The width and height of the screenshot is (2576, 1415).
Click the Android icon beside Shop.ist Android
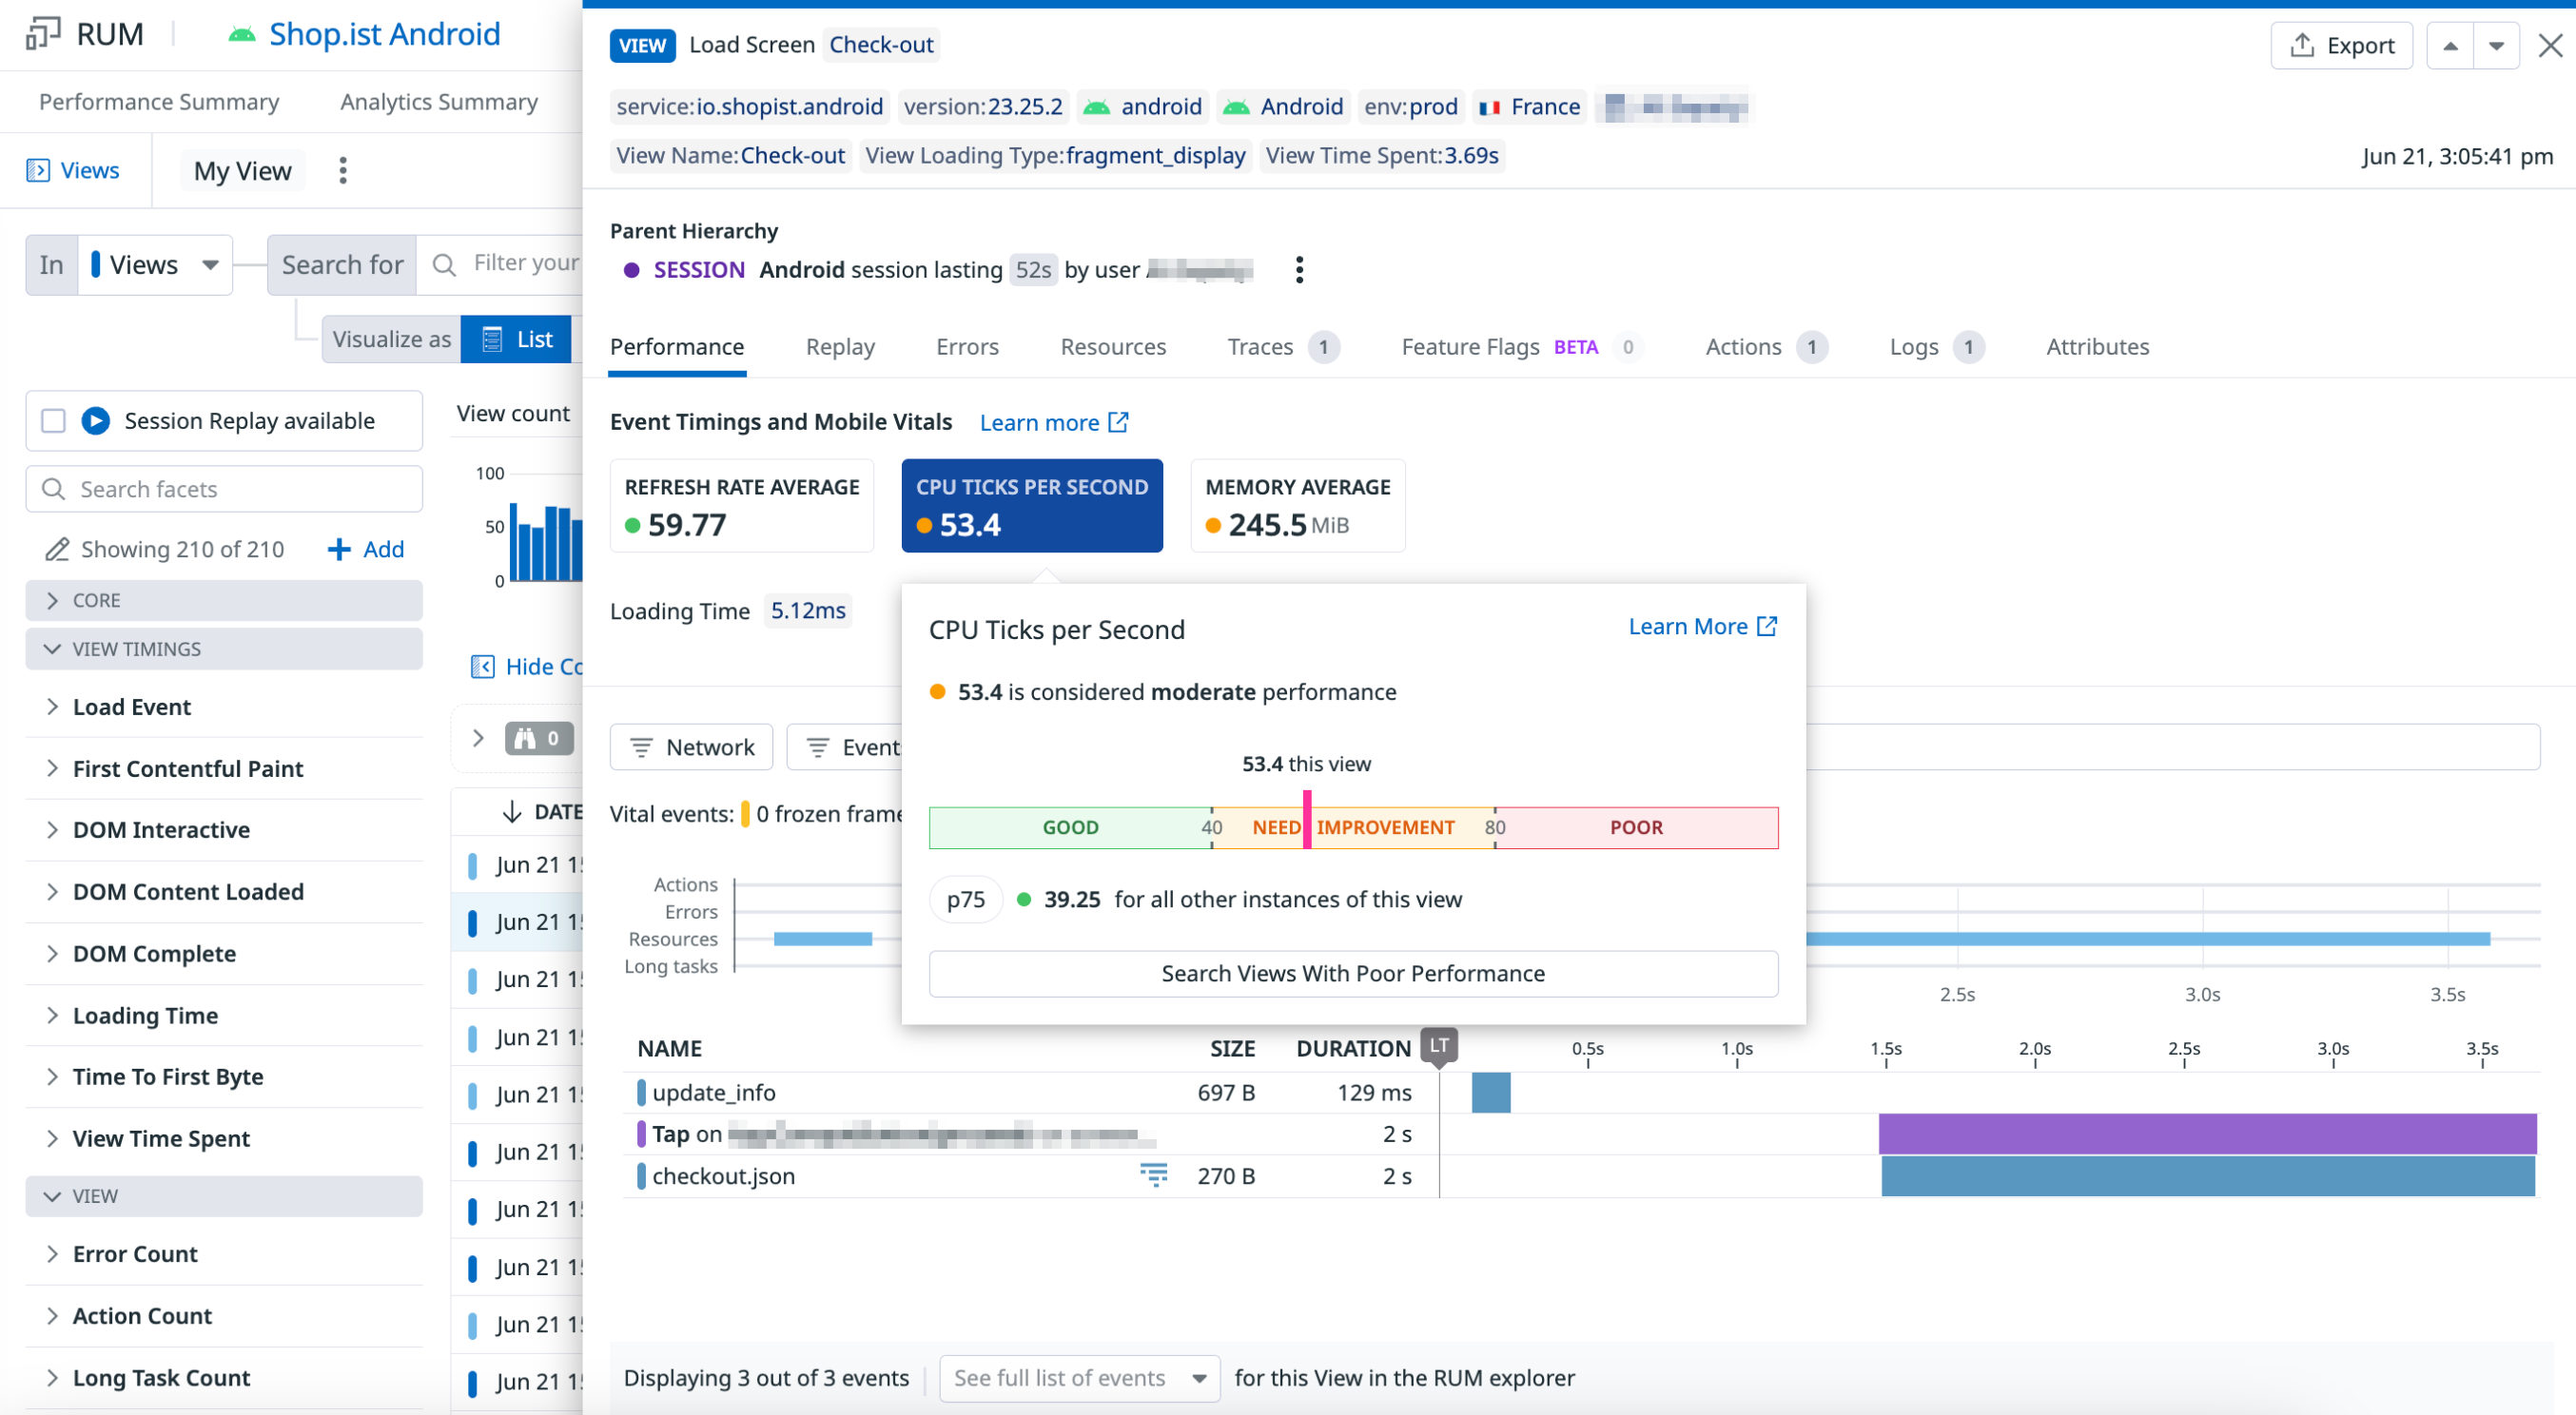coord(241,35)
